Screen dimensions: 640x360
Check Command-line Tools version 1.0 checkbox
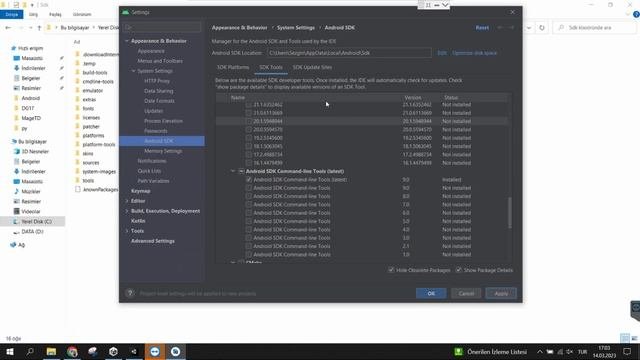249,255
